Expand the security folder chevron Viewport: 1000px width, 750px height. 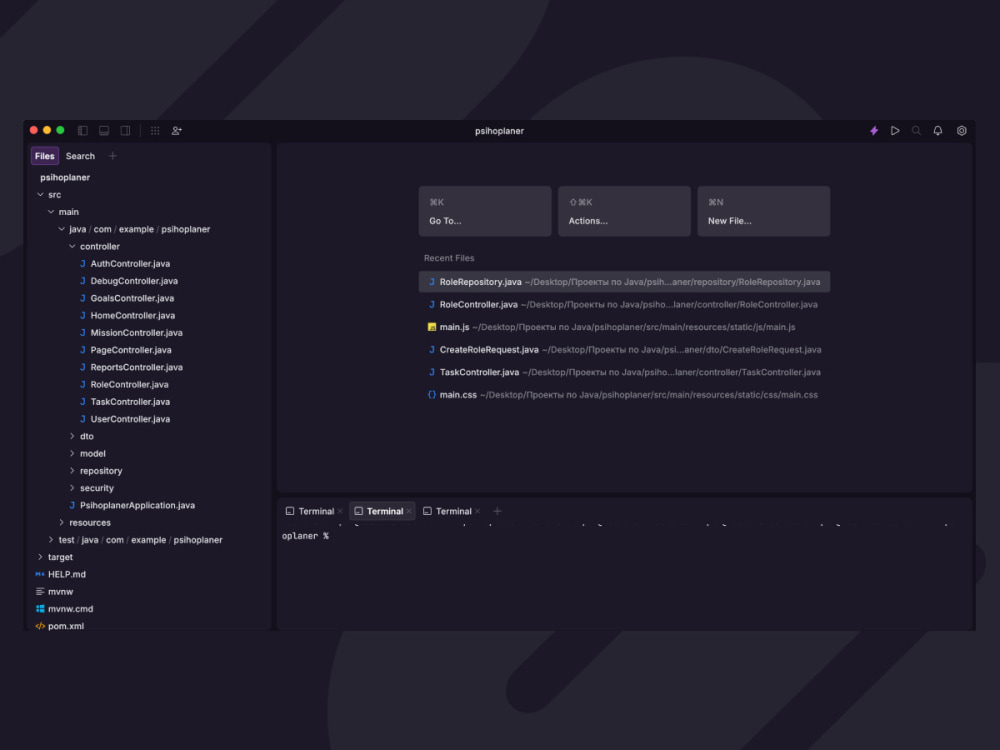pyautogui.click(x=72, y=488)
